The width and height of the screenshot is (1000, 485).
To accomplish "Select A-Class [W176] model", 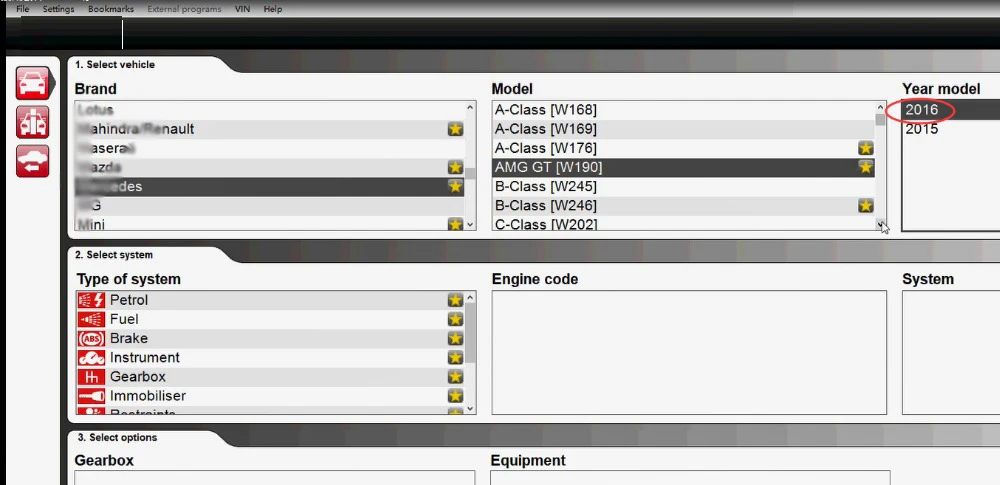I will click(x=684, y=149).
